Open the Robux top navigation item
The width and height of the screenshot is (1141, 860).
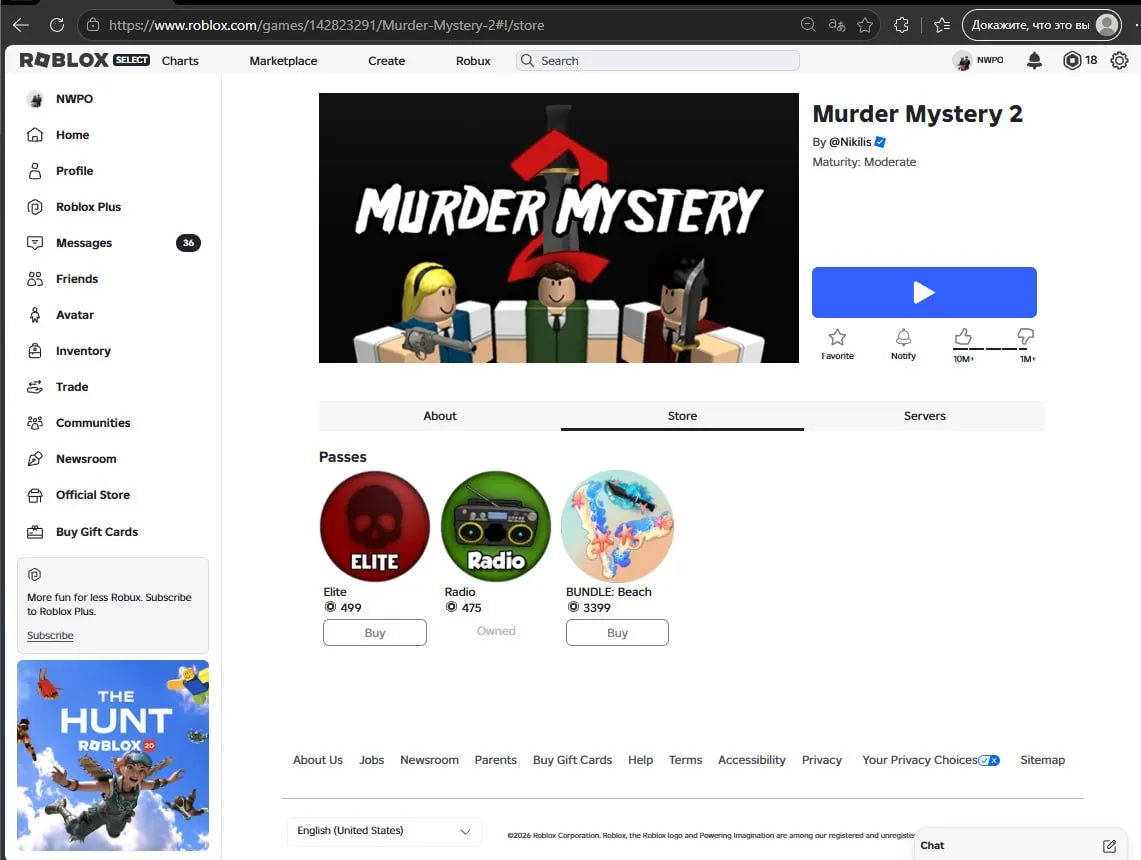point(473,61)
